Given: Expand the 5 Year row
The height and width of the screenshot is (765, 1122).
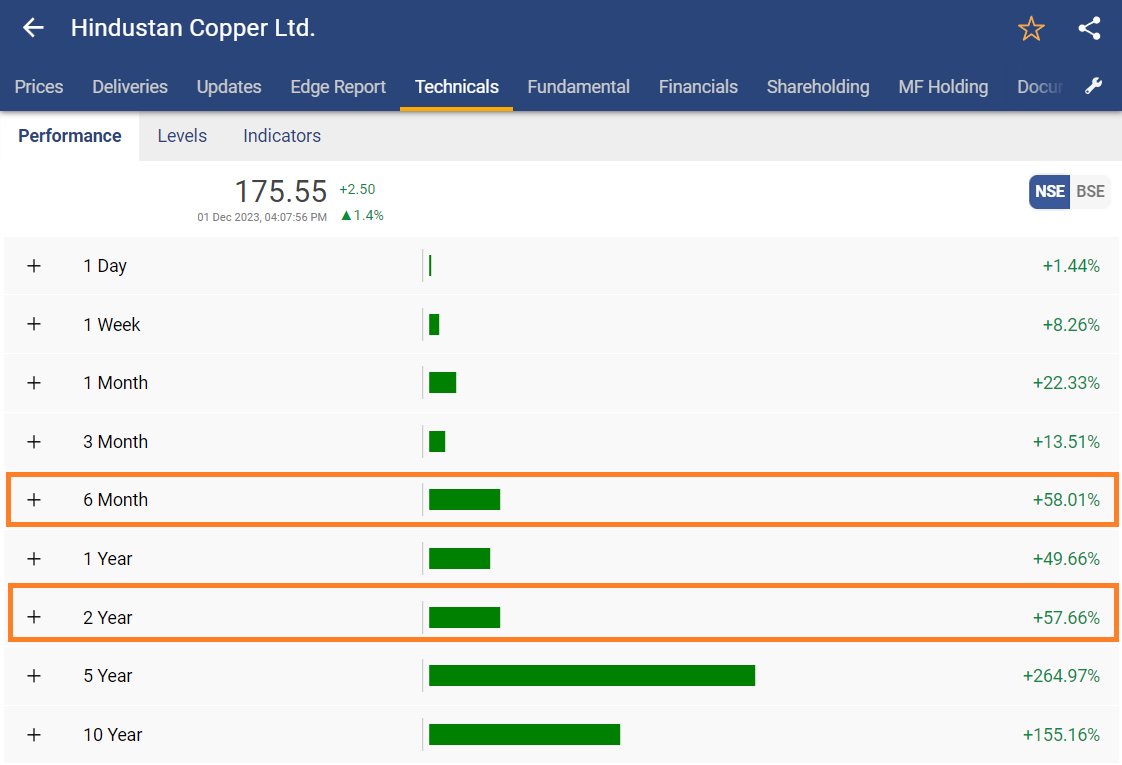Looking at the screenshot, I should click(x=34, y=676).
